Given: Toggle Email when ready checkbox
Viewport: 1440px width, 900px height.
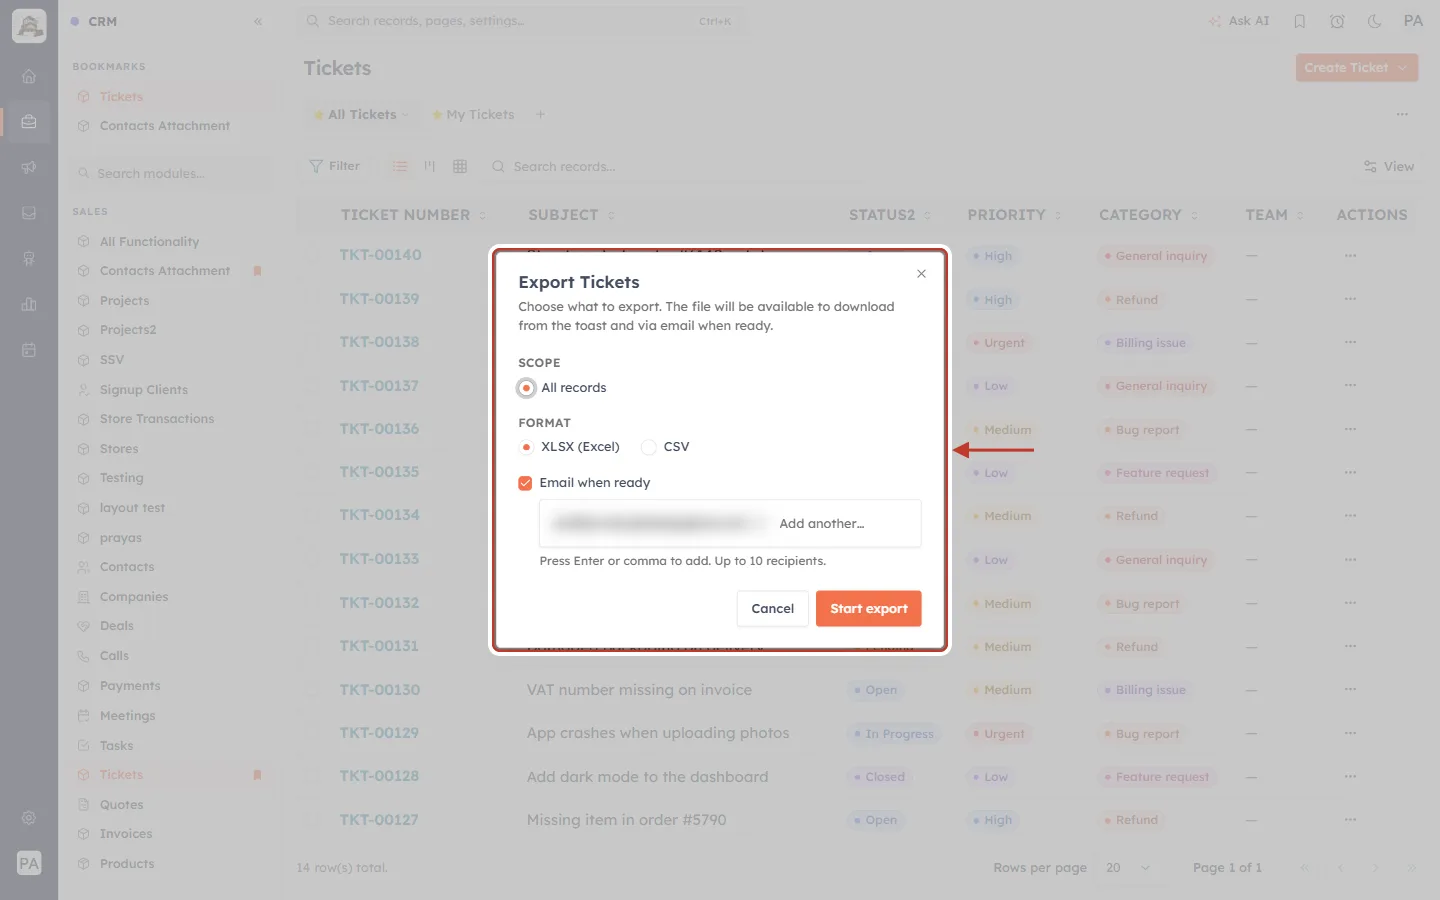Looking at the screenshot, I should (525, 483).
